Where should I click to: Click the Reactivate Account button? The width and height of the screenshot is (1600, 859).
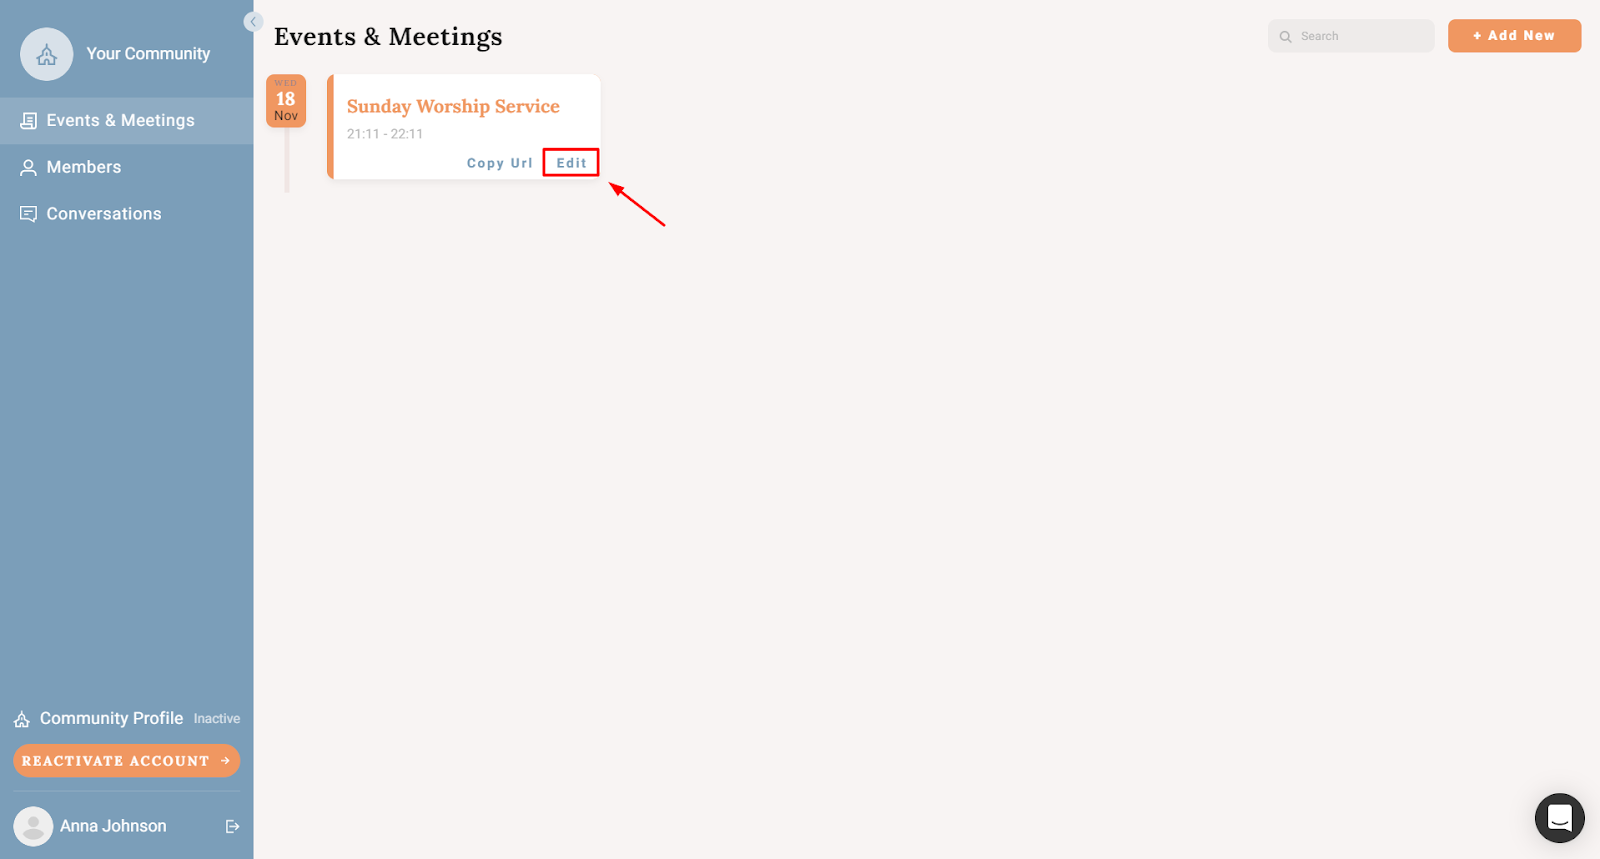tap(127, 761)
